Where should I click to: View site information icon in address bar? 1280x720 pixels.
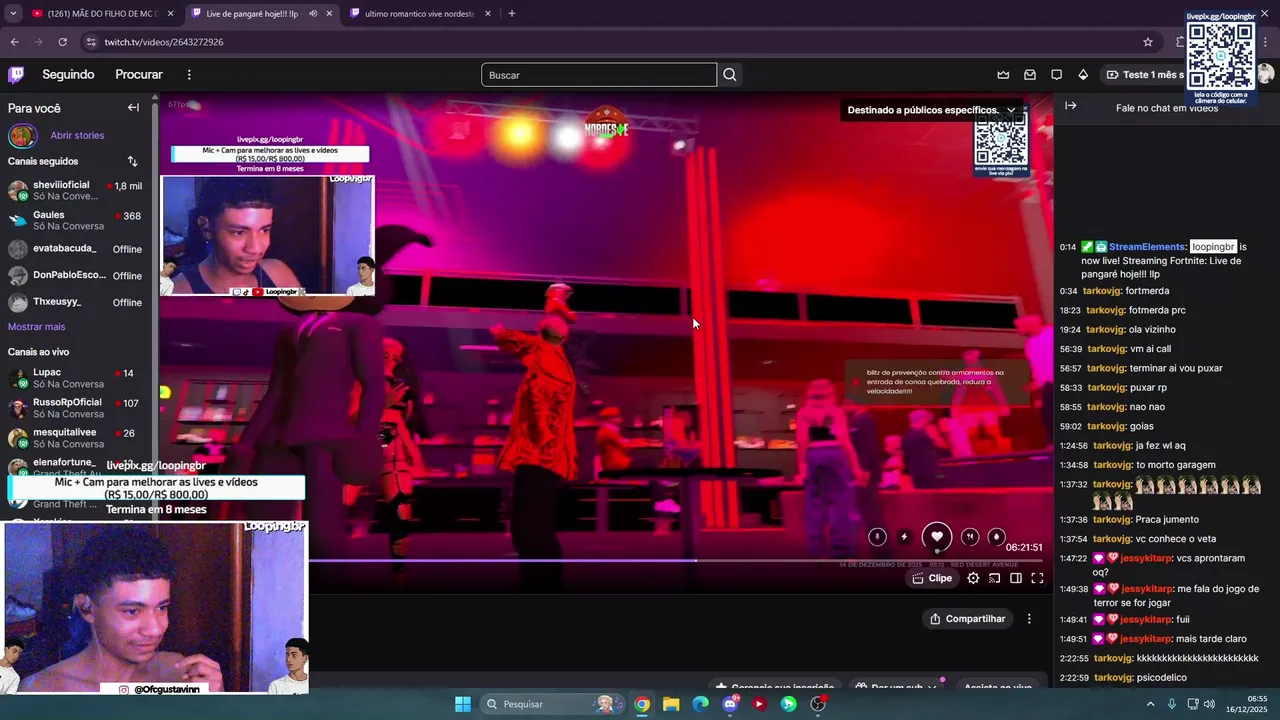[x=91, y=42]
